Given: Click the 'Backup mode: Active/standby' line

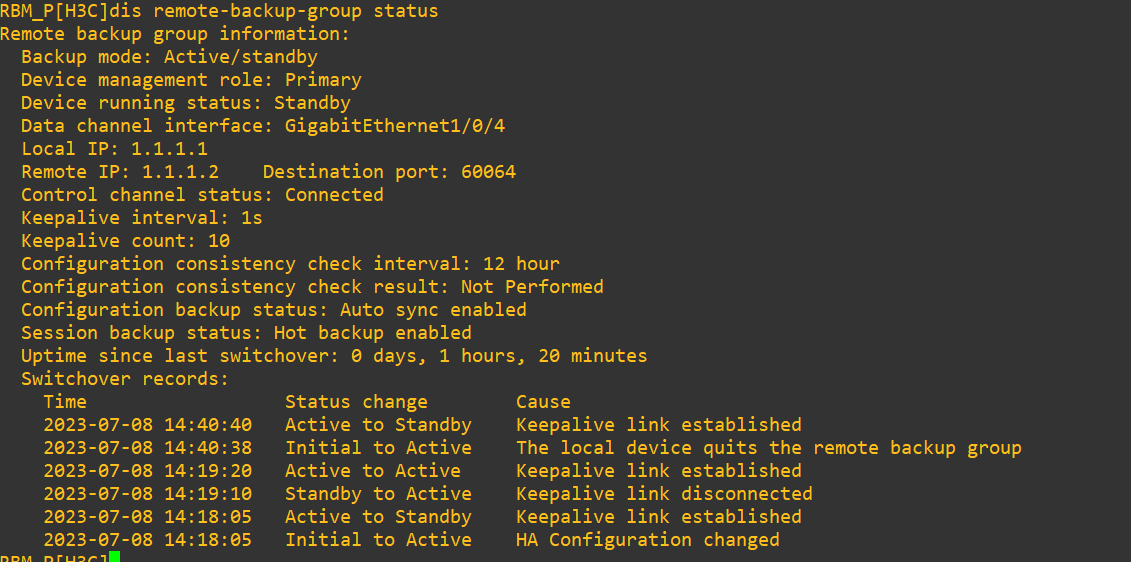Looking at the screenshot, I should pyautogui.click(x=169, y=57).
